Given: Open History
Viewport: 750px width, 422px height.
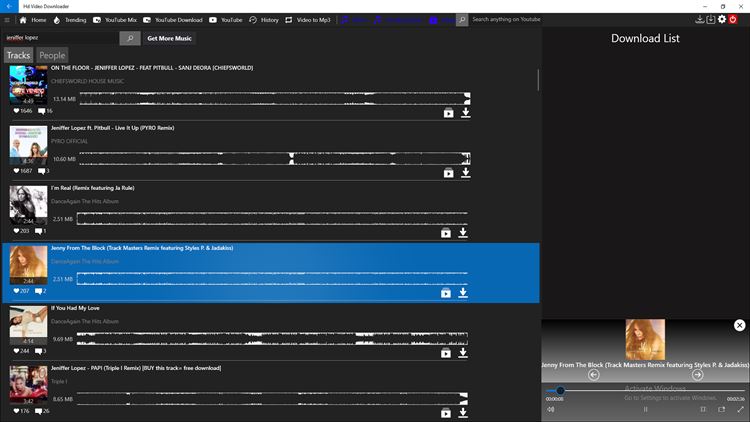Looking at the screenshot, I should pos(264,20).
